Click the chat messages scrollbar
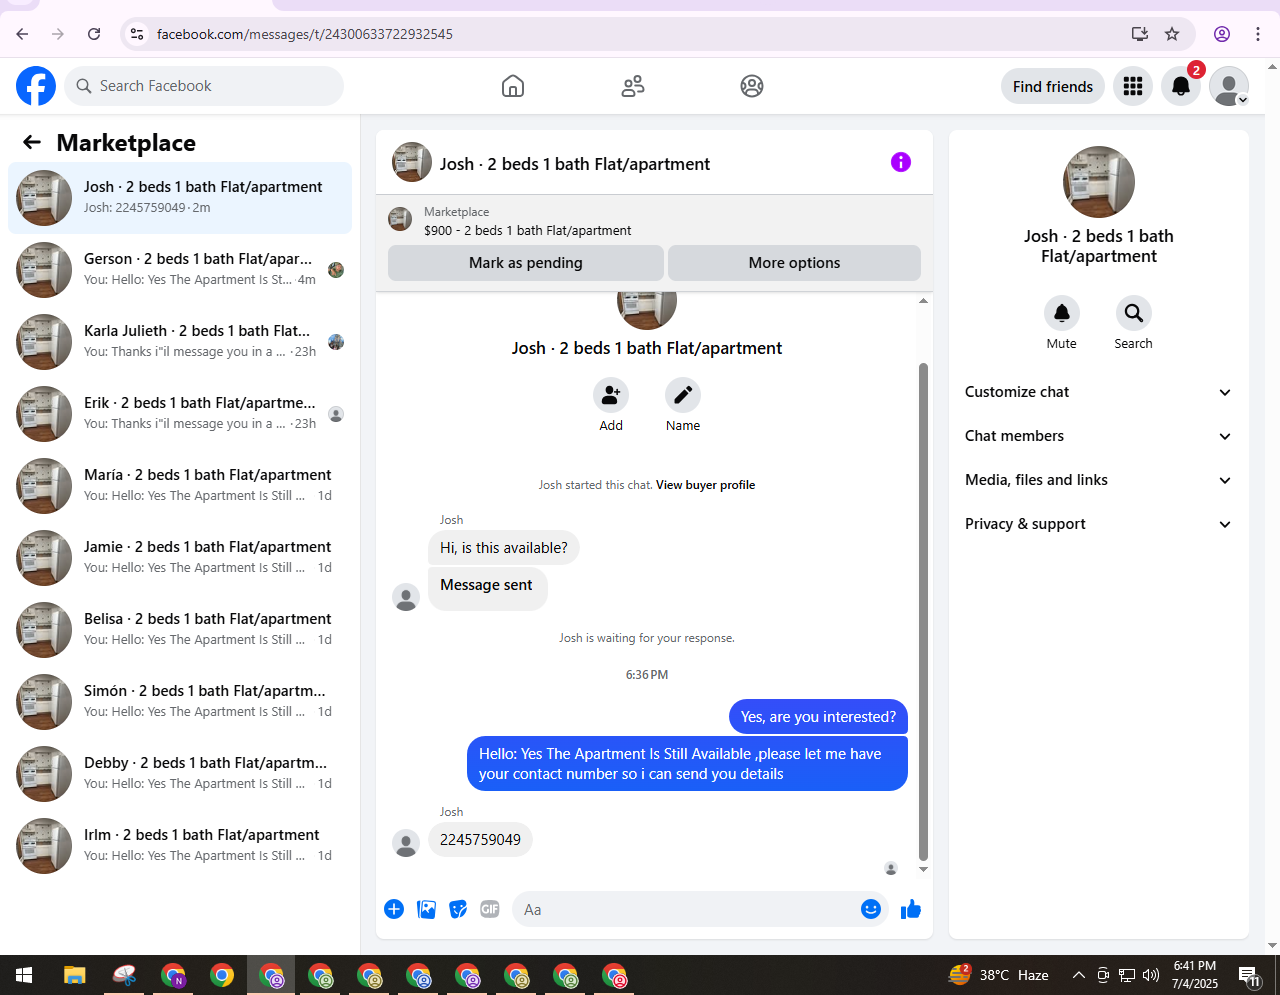This screenshot has width=1280, height=995. (923, 610)
